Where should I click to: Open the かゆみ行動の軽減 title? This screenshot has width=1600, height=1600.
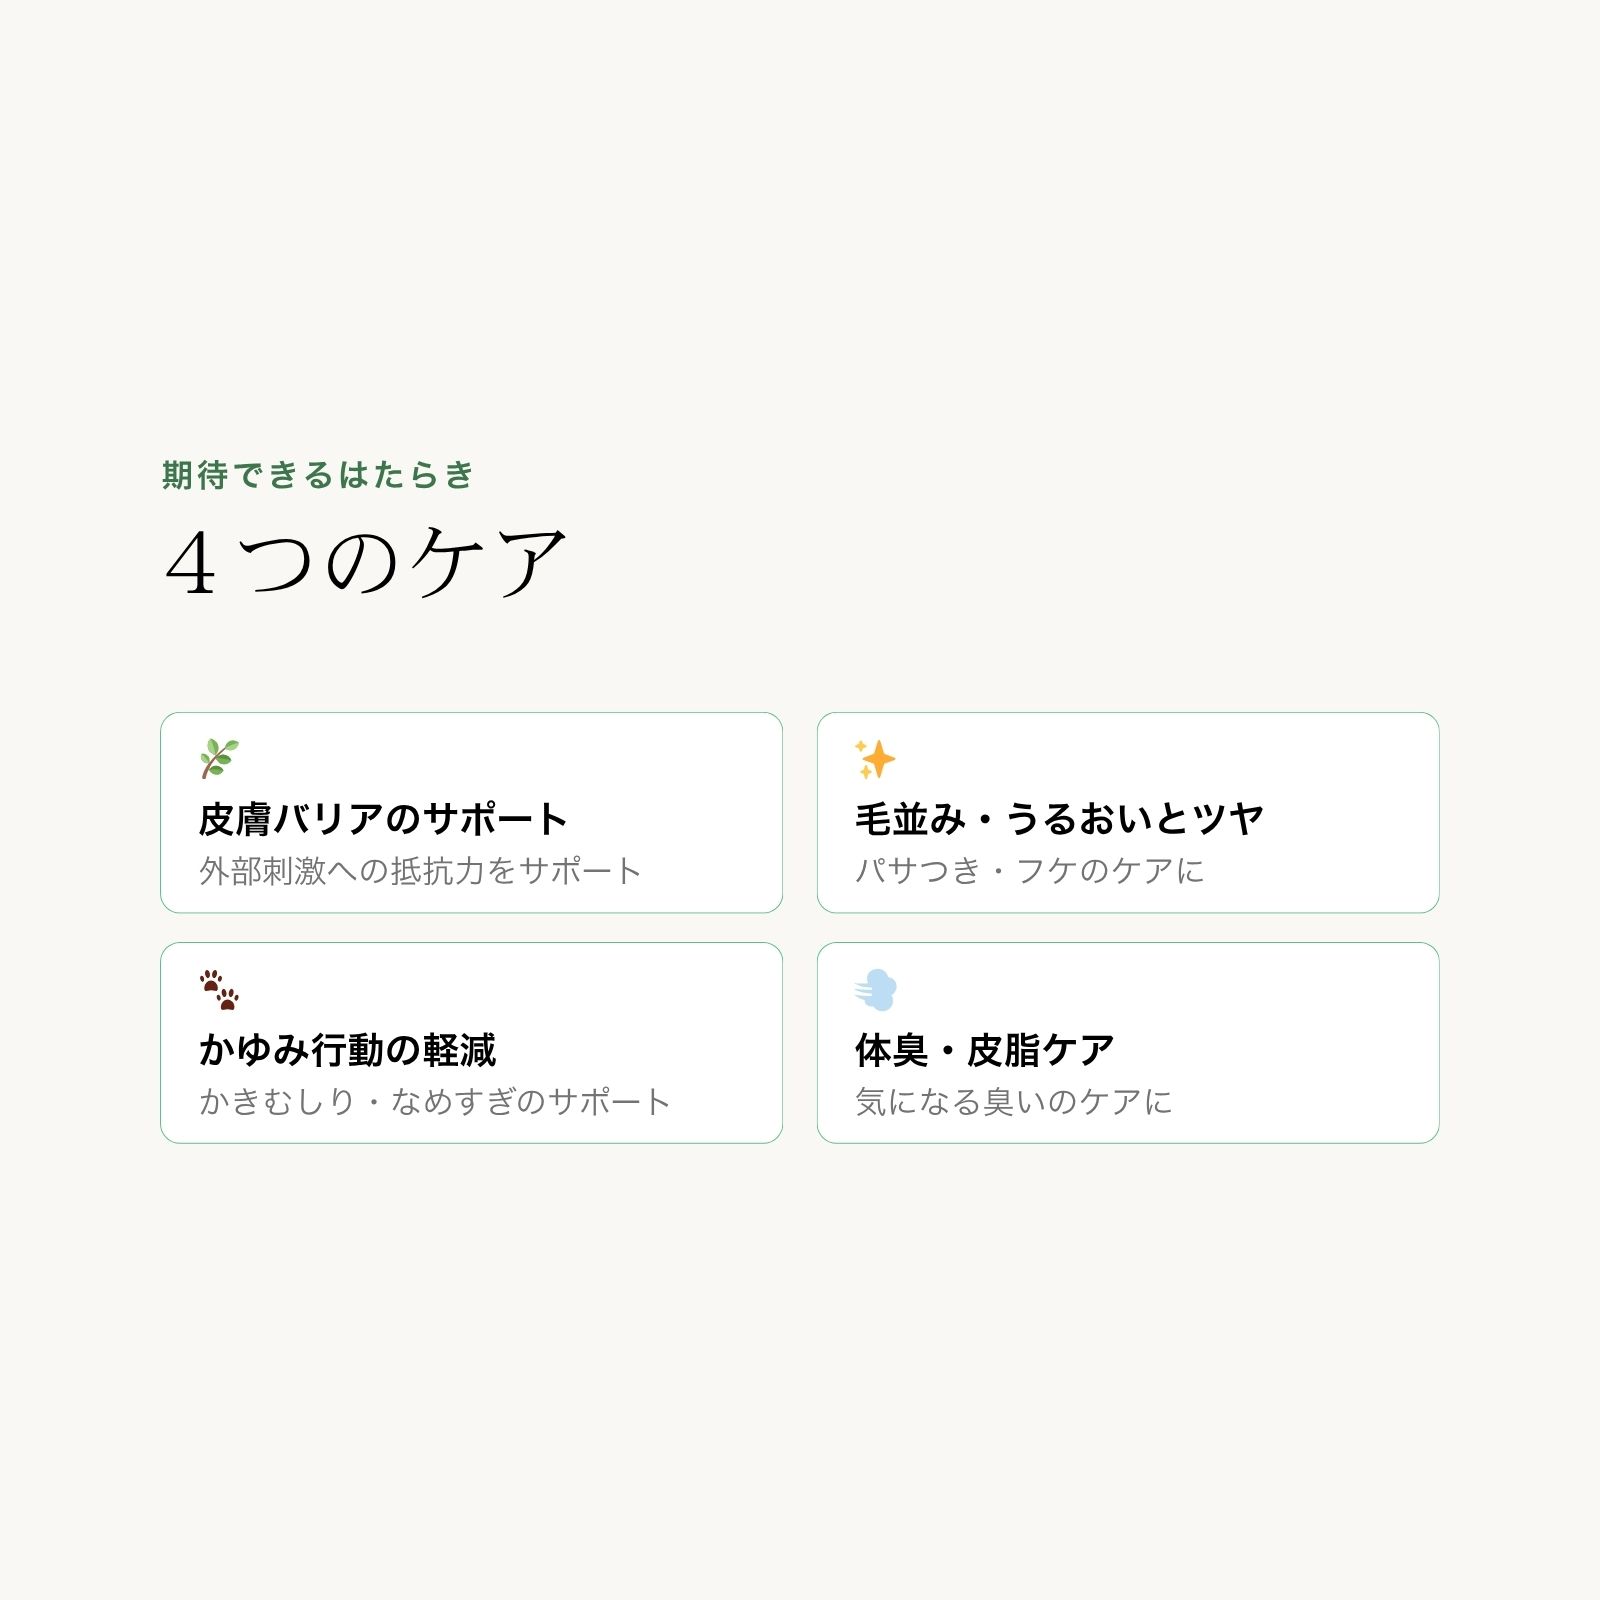tap(347, 1050)
